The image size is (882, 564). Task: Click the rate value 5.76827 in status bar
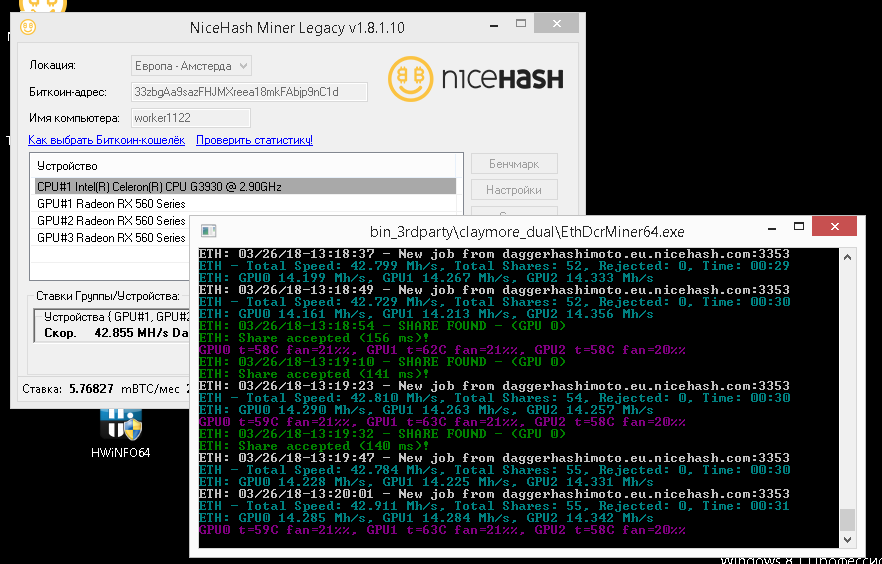coord(91,389)
